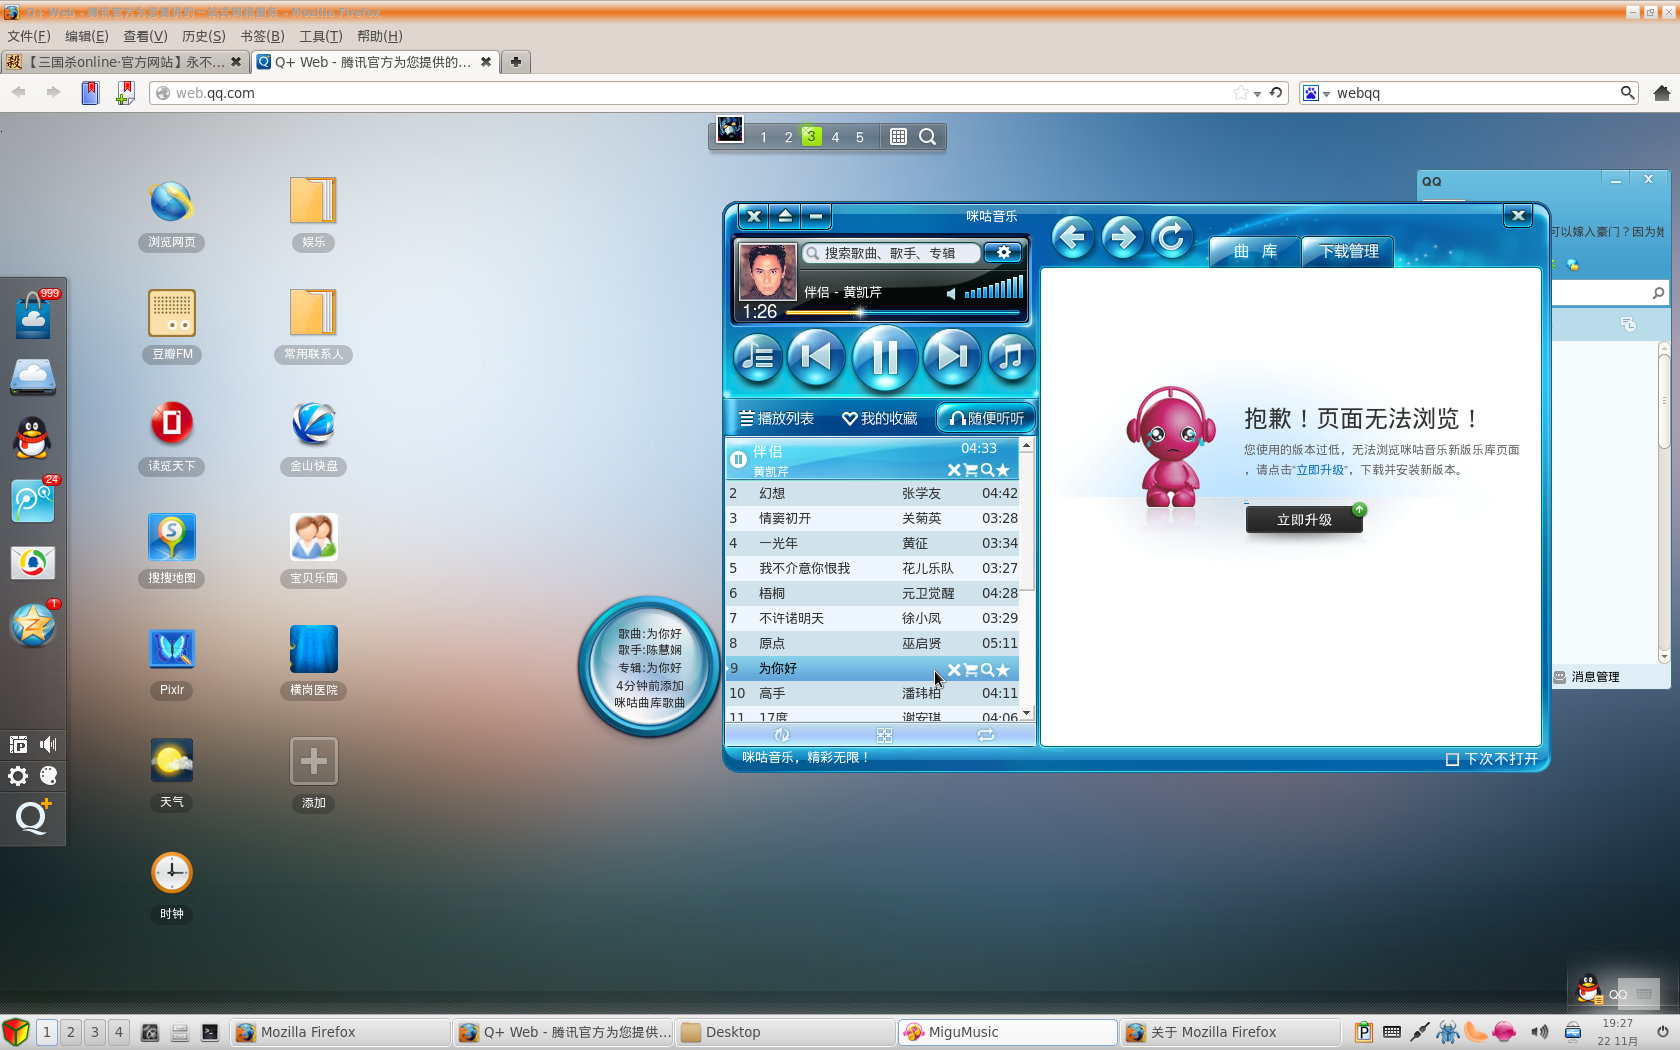Image resolution: width=1680 pixels, height=1050 pixels.
Task: Select song 我不介意你恨我 in playlist
Action: pos(872,568)
